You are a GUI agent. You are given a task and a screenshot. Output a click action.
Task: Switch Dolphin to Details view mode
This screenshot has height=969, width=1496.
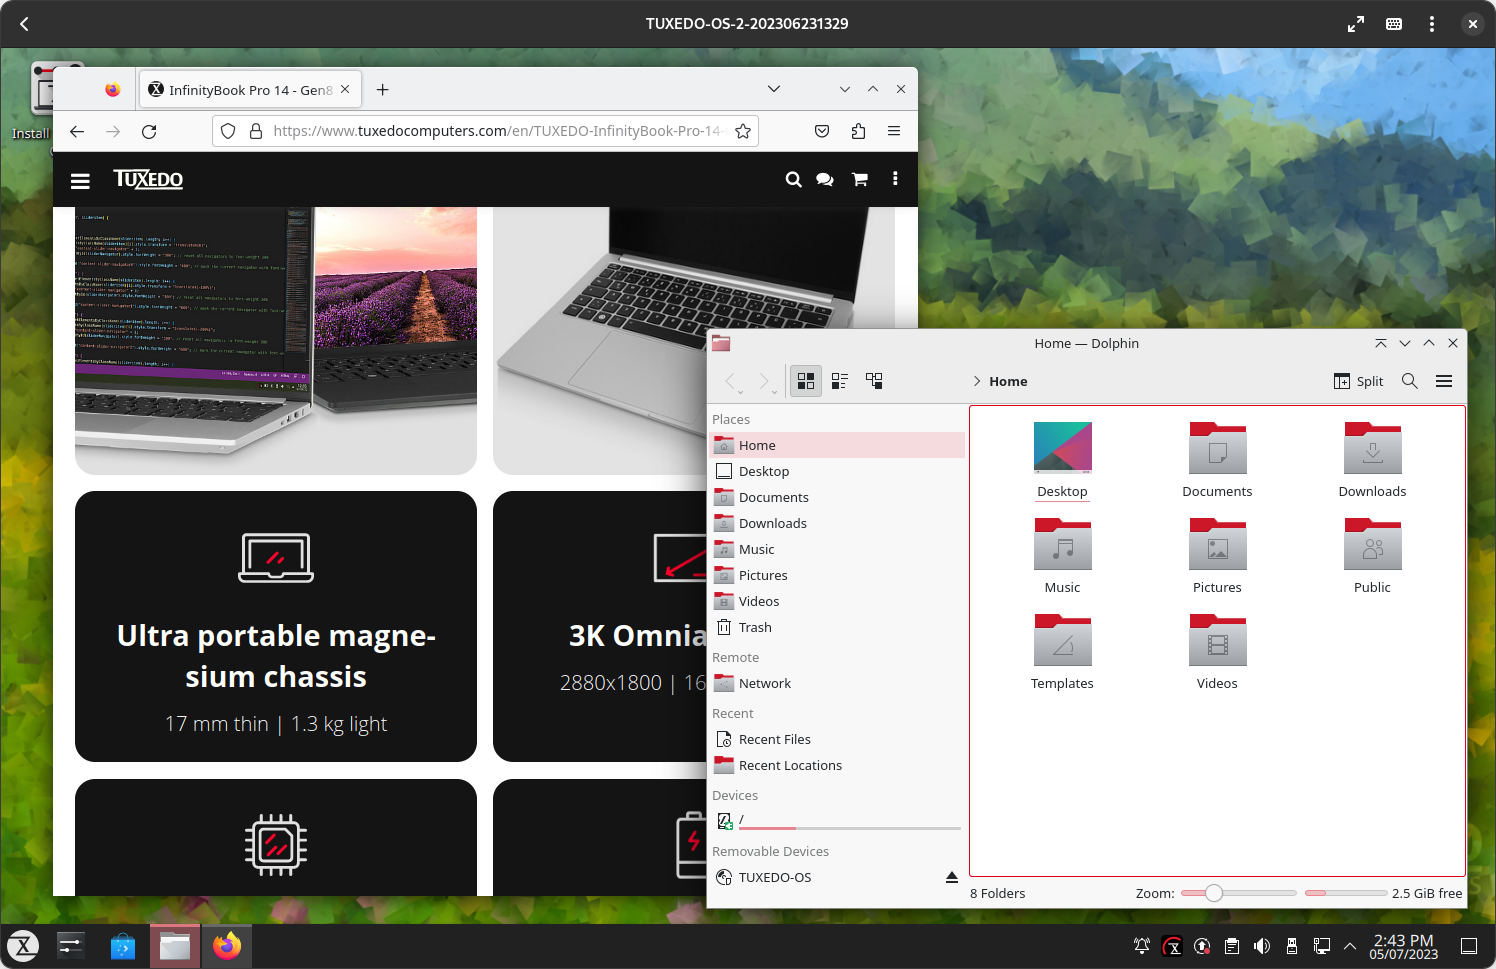[x=874, y=381]
